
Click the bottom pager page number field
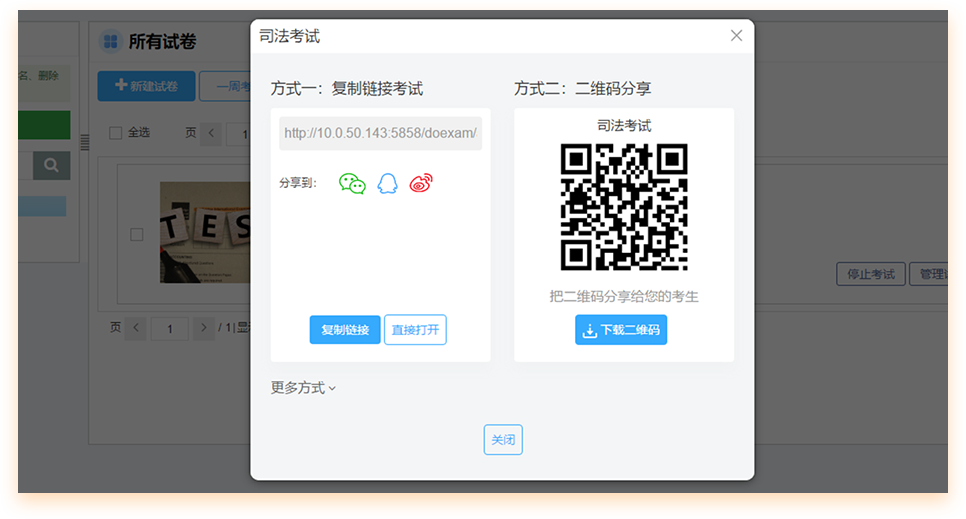pyautogui.click(x=169, y=329)
